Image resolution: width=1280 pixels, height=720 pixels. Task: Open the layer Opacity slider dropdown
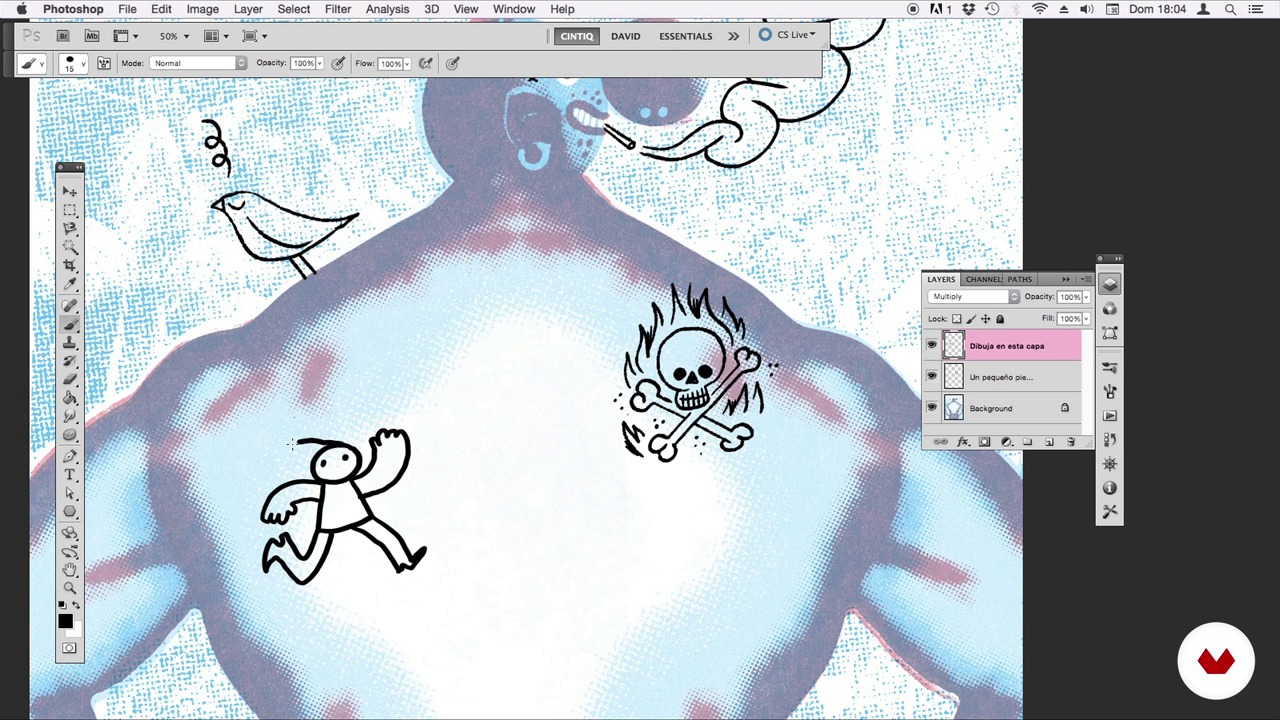click(x=1086, y=297)
